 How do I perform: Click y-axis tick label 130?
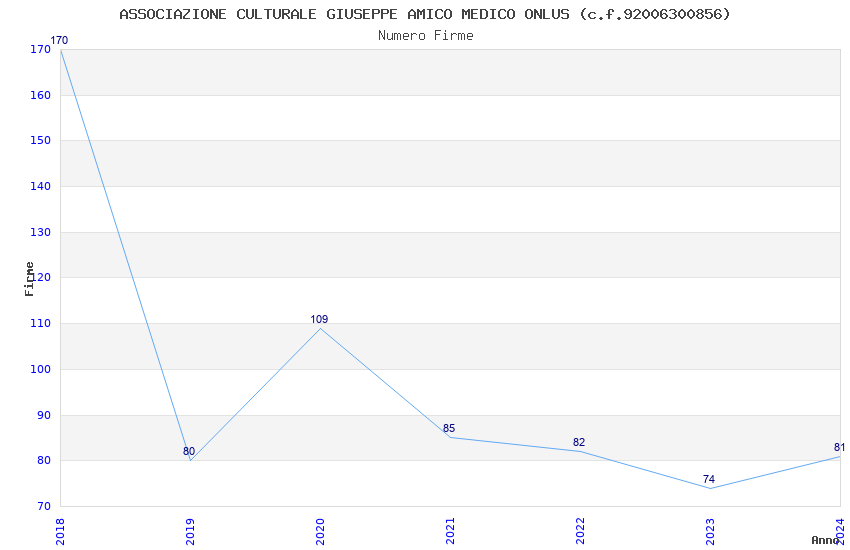(41, 232)
